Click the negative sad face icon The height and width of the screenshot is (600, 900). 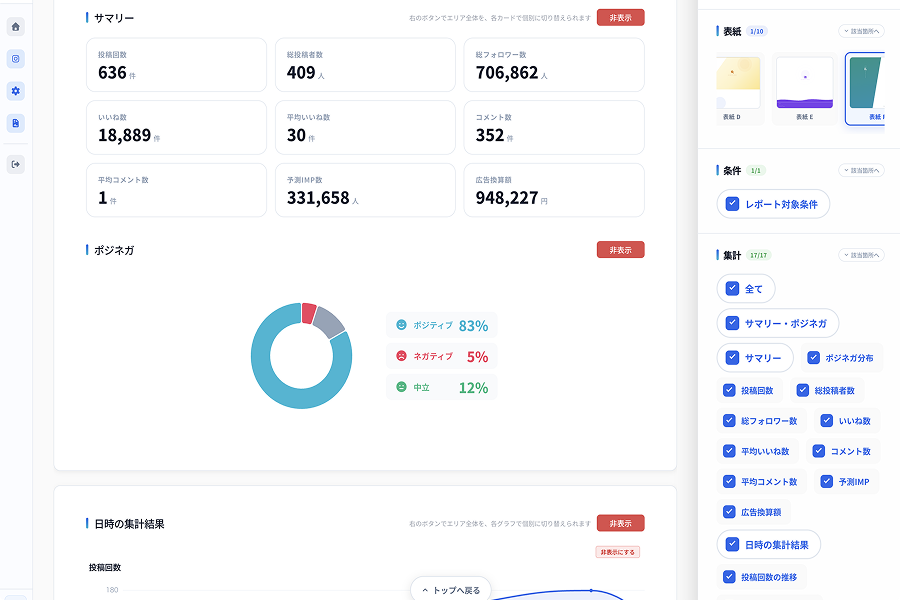(x=402, y=356)
